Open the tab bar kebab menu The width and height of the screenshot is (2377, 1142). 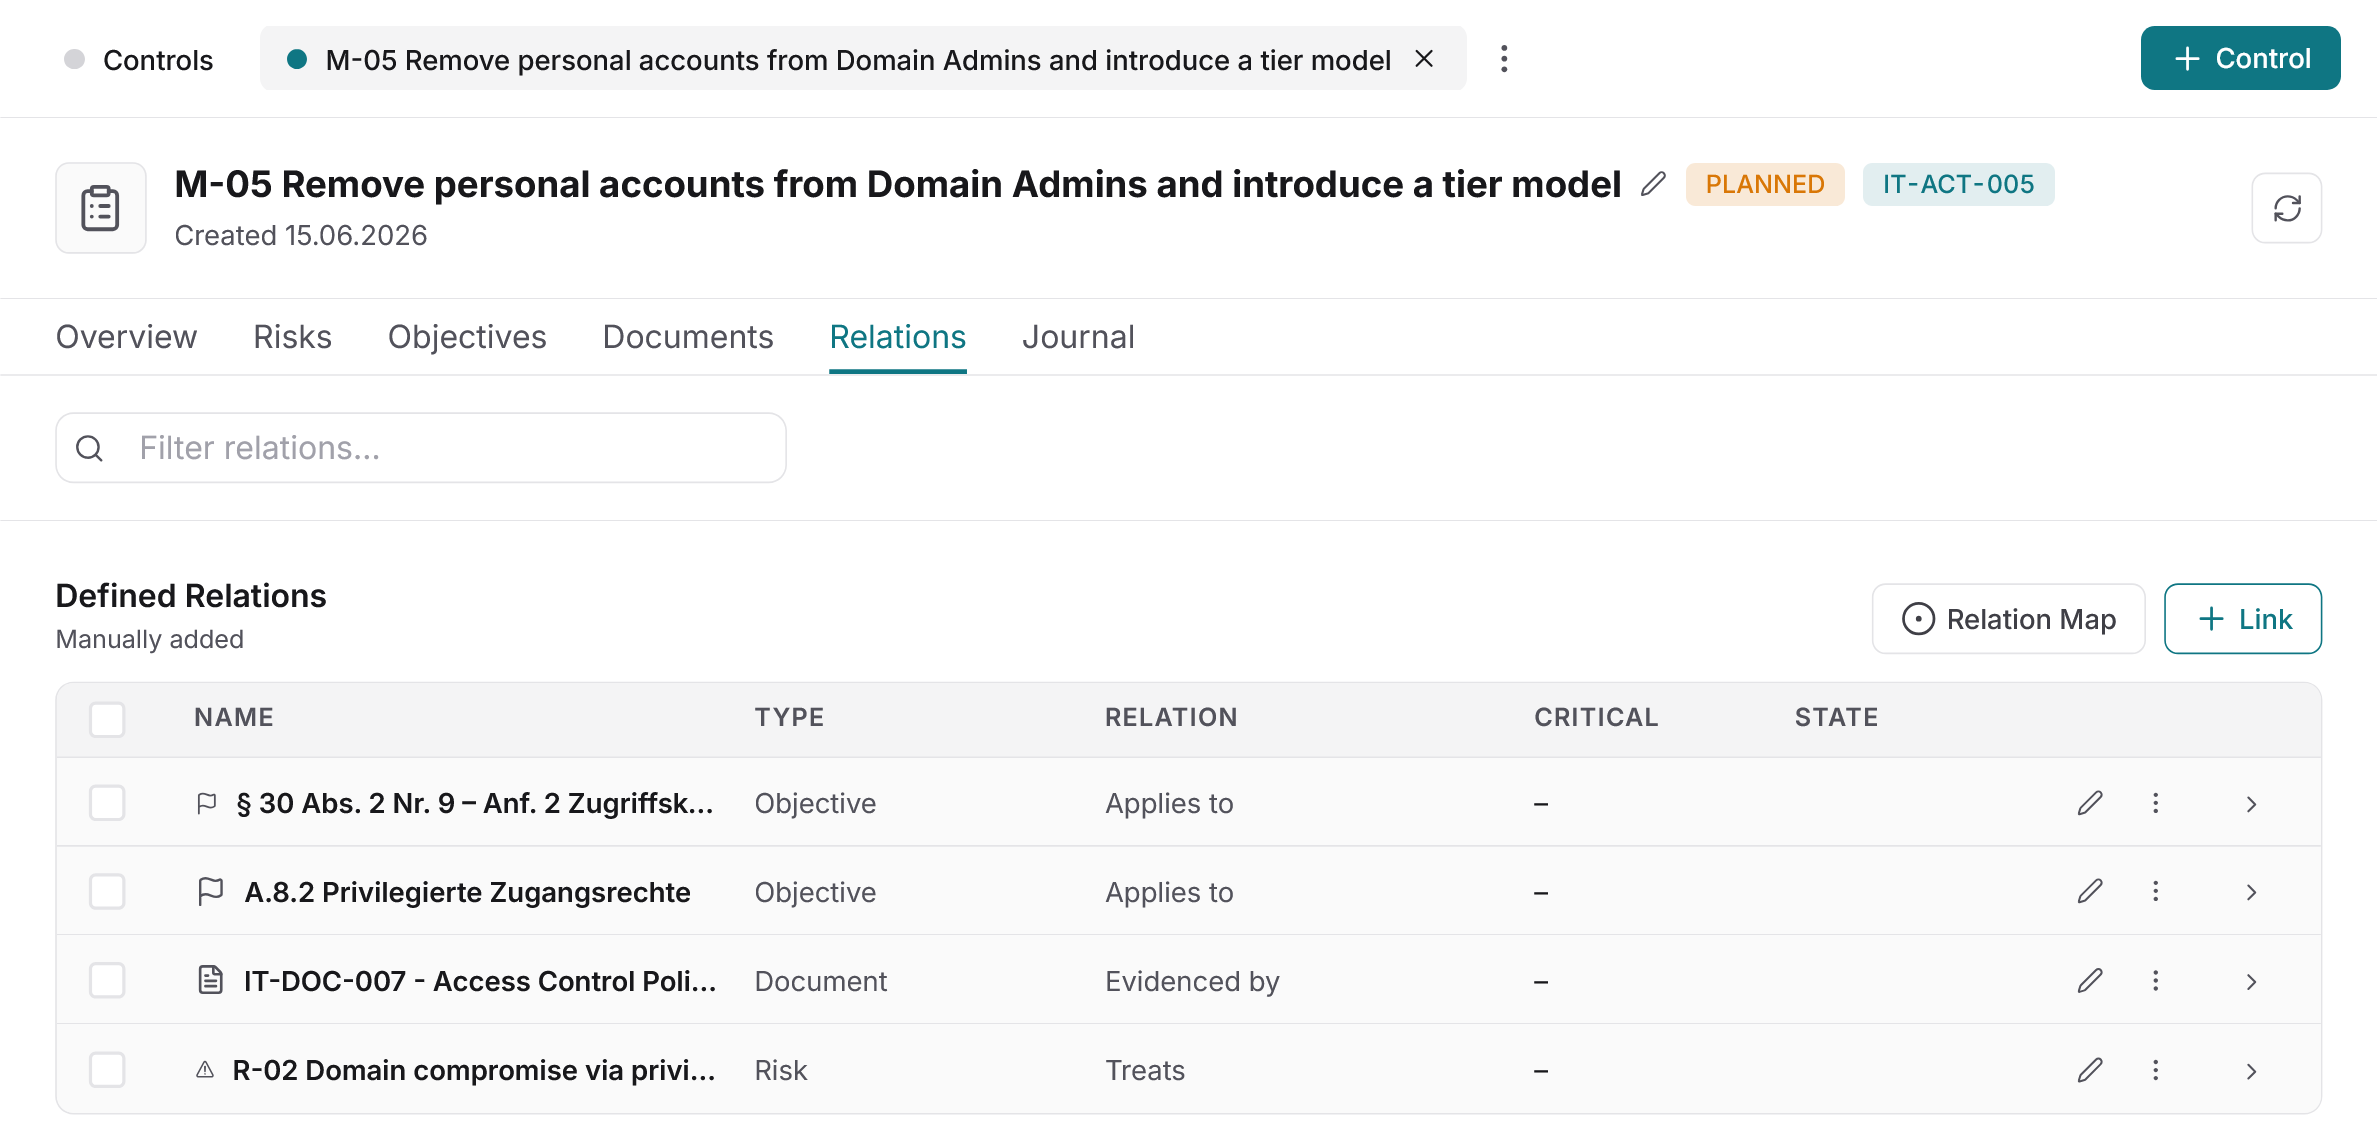(x=1503, y=59)
